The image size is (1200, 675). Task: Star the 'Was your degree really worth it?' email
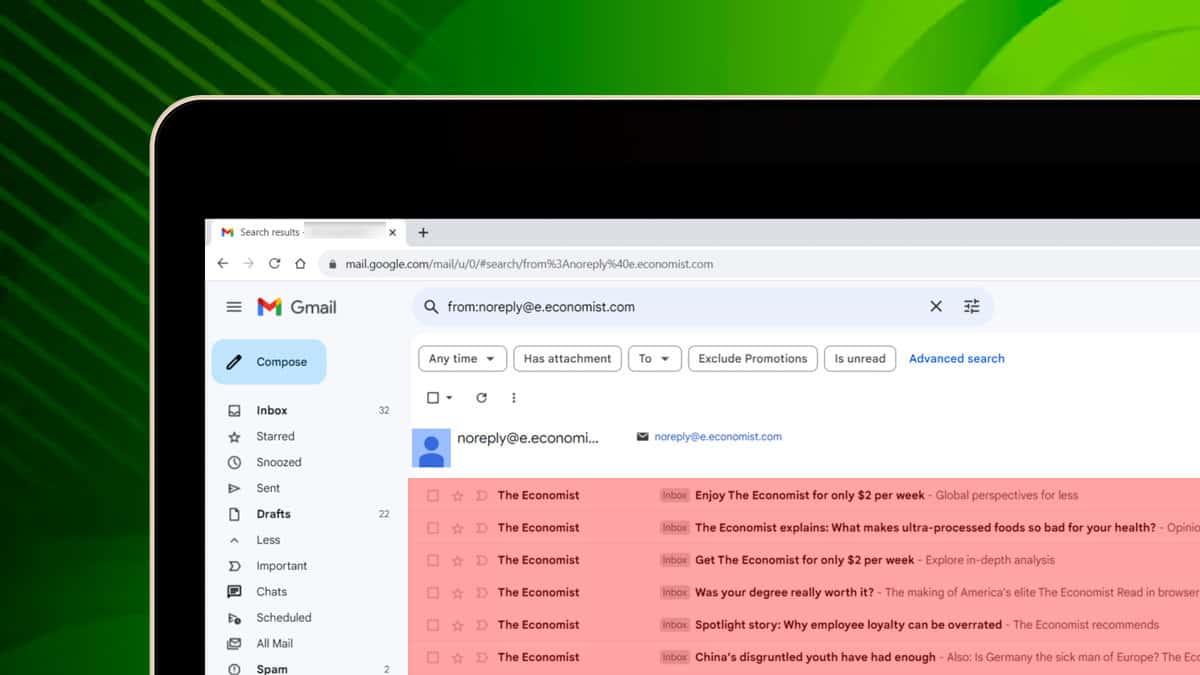click(458, 593)
